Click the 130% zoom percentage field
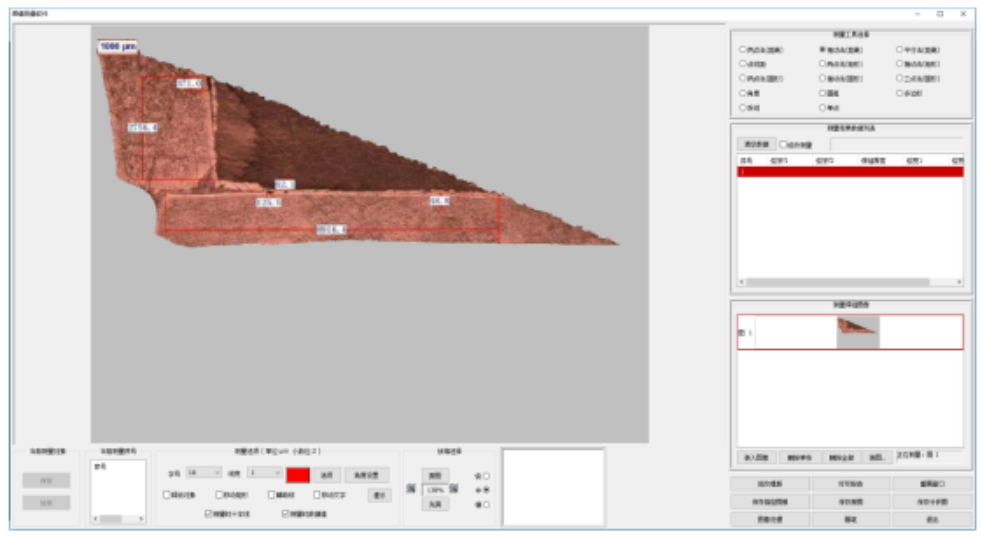Viewport: 981px width, 536px height. tap(433, 490)
